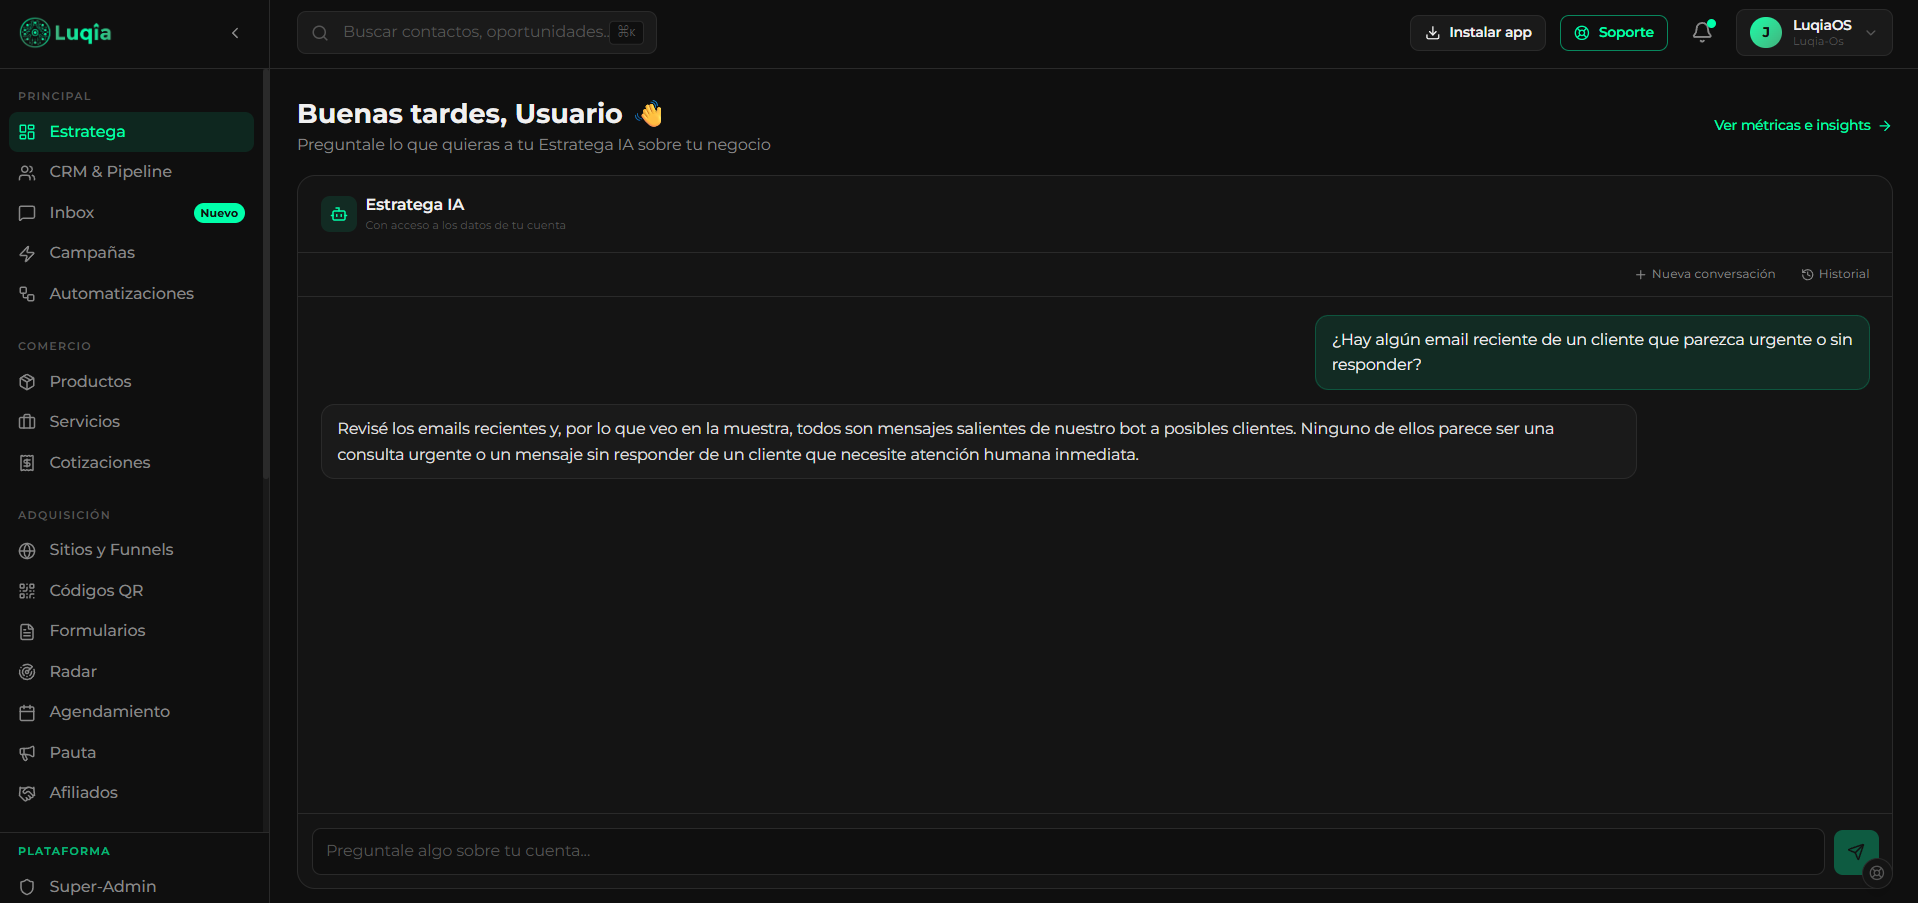Focus the Buscar contactos search field
Screen dimensions: 1918x903
pos(477,33)
